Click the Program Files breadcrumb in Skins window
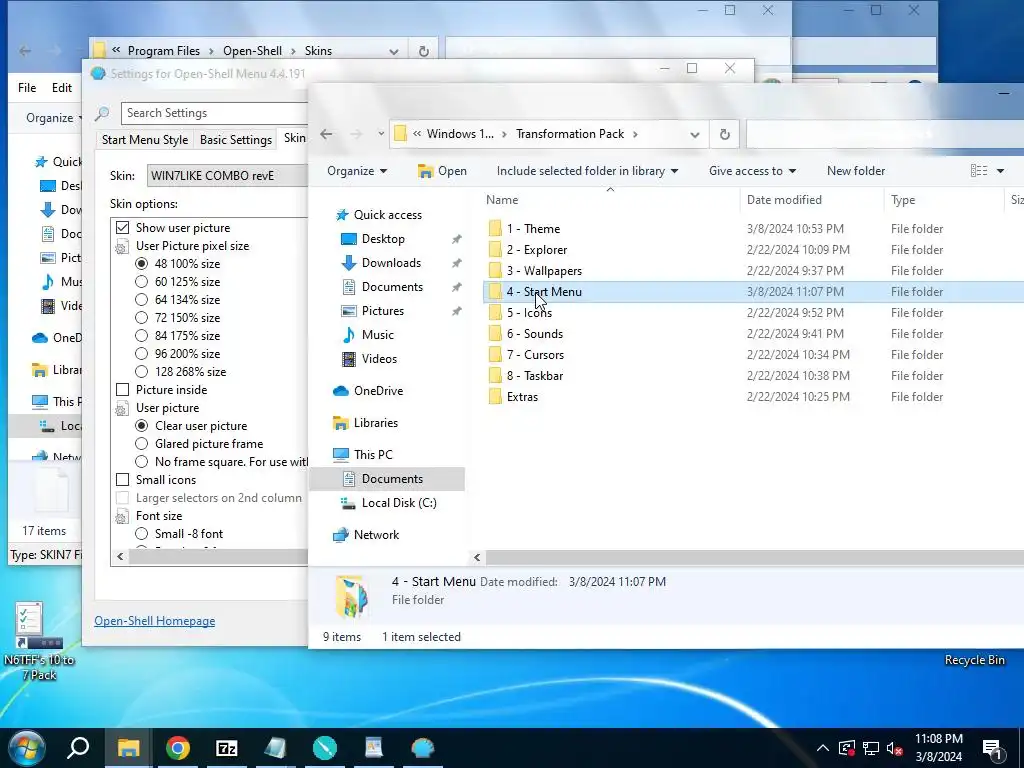Viewport: 1024px width, 768px height. point(164,51)
